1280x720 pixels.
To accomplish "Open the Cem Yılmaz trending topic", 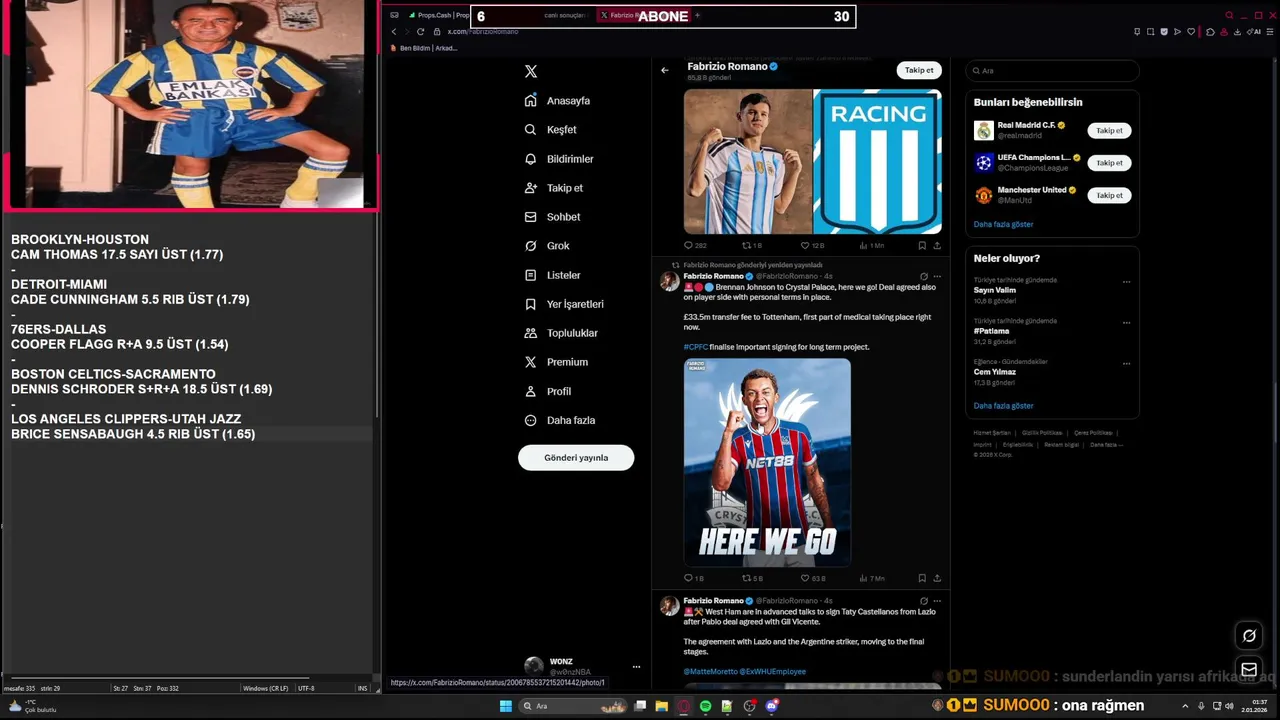I will point(994,372).
